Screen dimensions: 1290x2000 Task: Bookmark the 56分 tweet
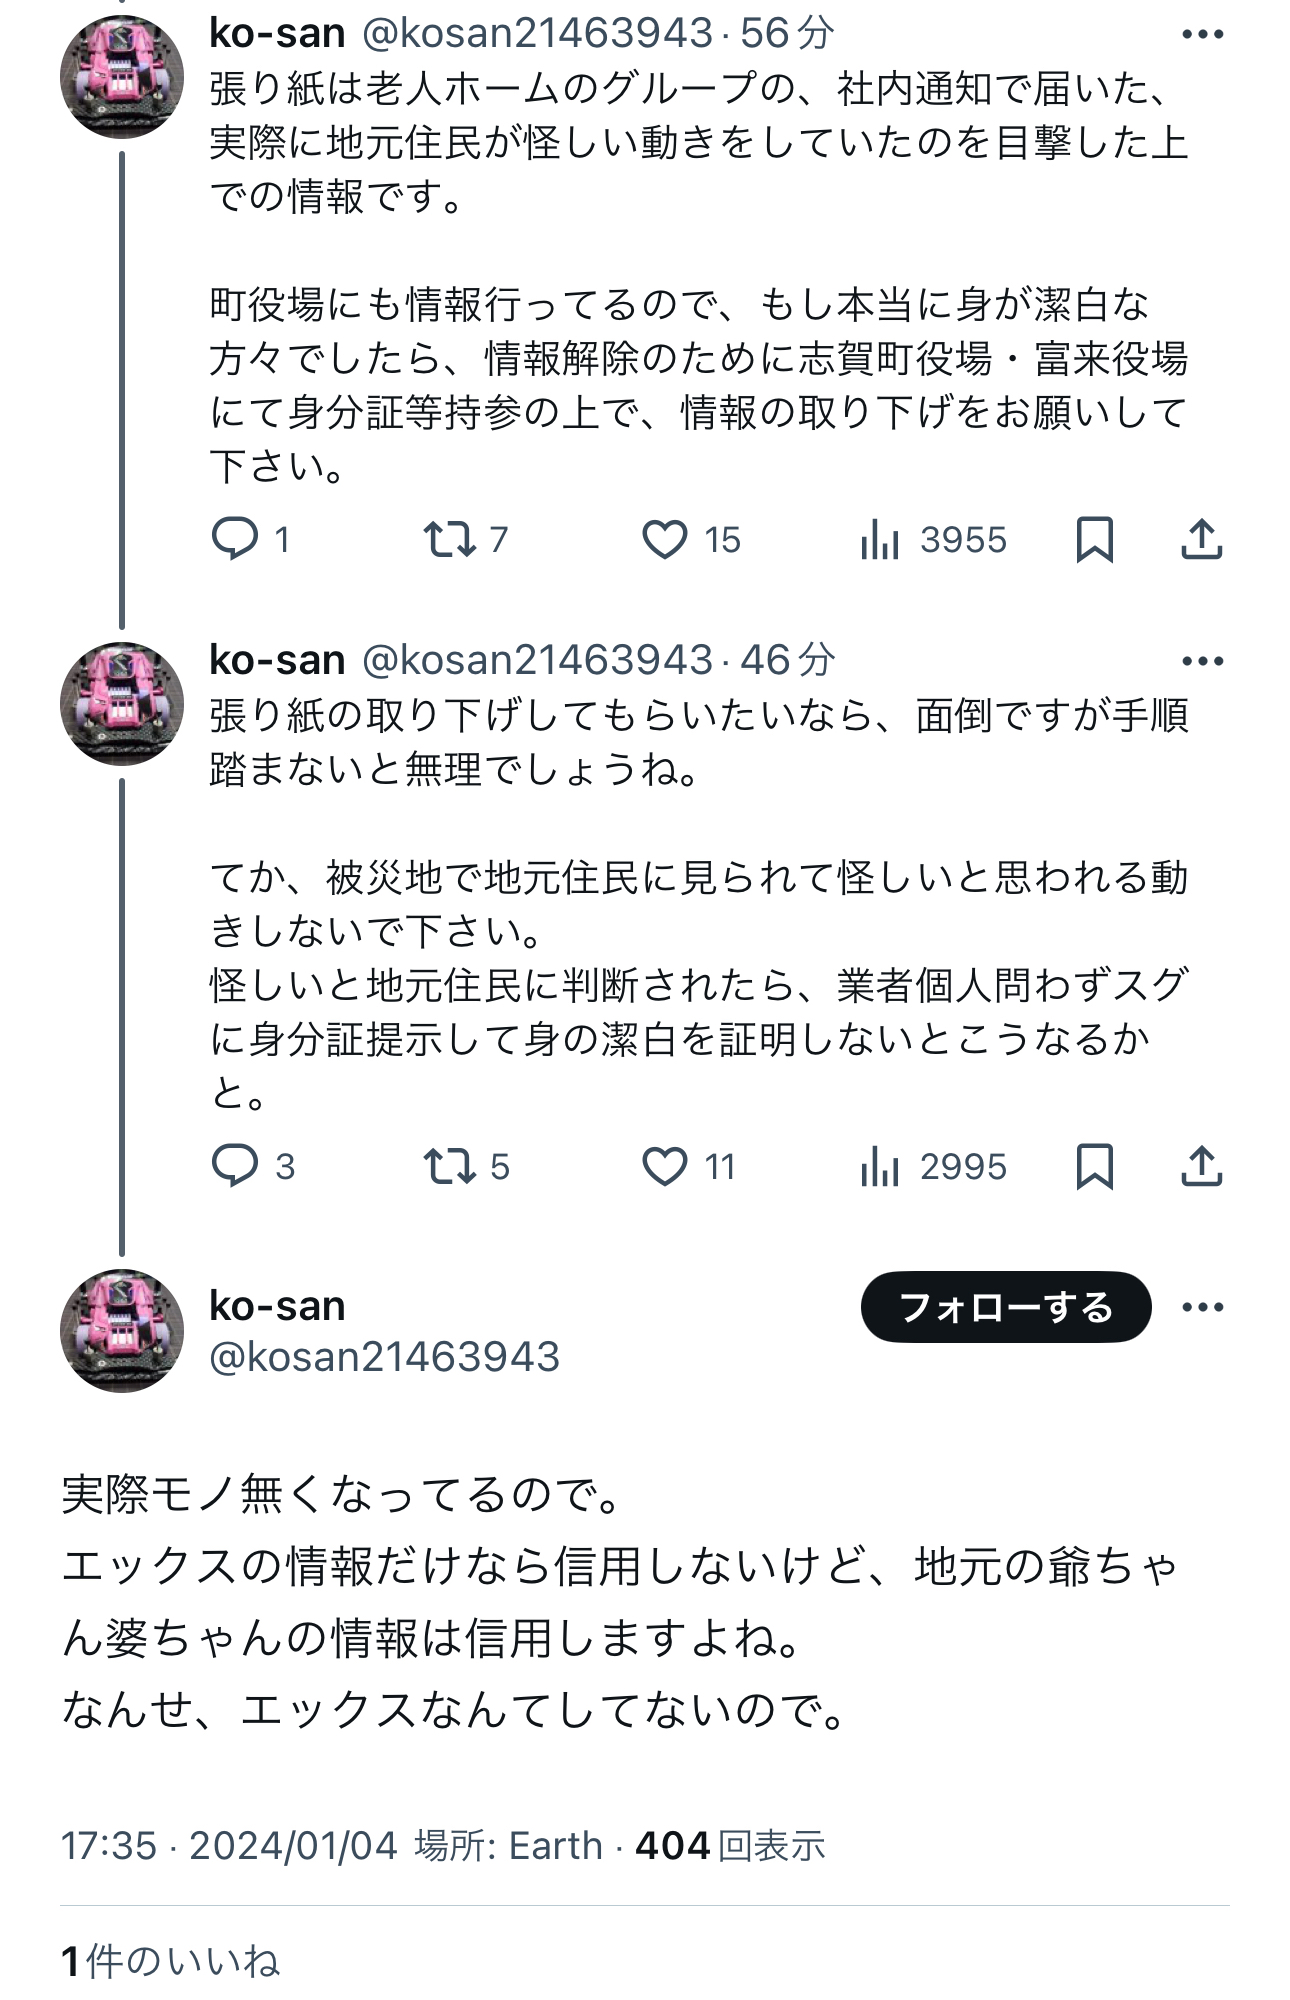[1094, 540]
